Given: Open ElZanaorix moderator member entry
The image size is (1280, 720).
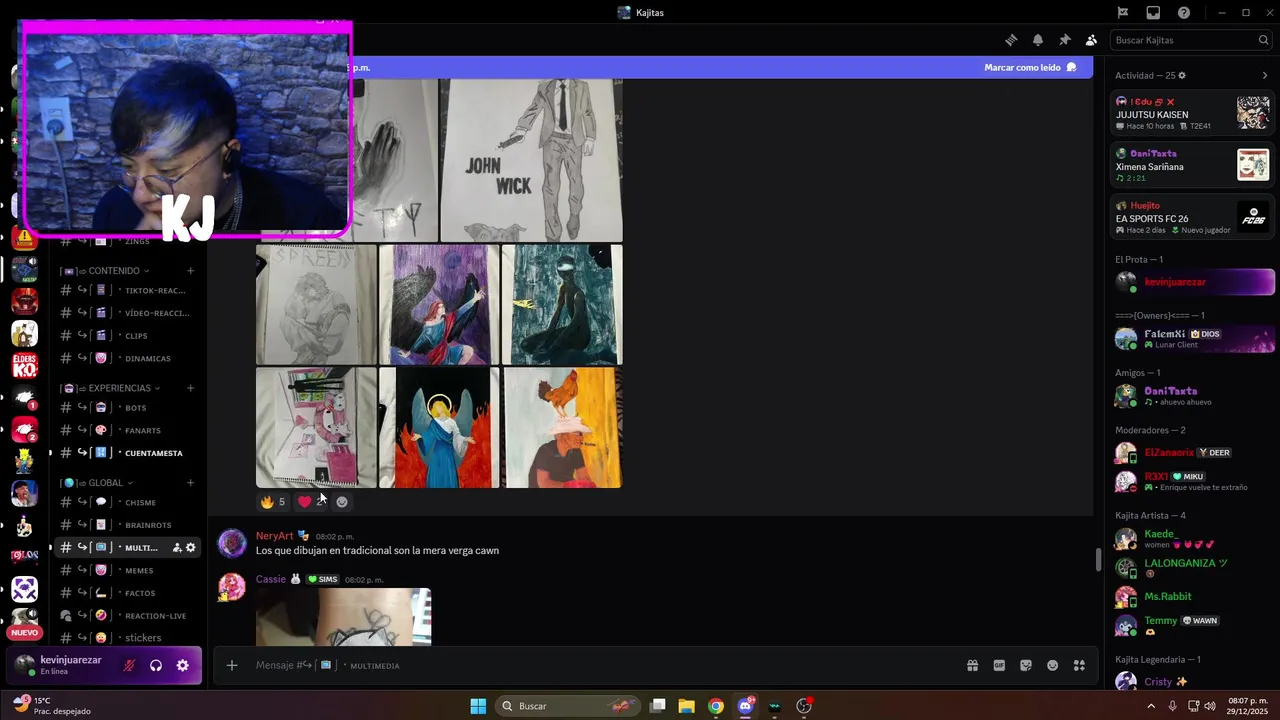Looking at the screenshot, I should tap(1193, 452).
